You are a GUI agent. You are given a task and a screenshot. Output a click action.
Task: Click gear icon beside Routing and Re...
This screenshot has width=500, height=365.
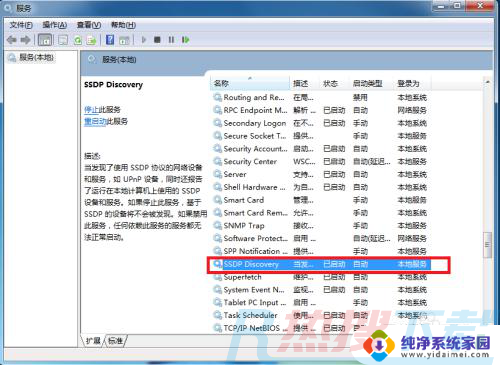point(218,97)
